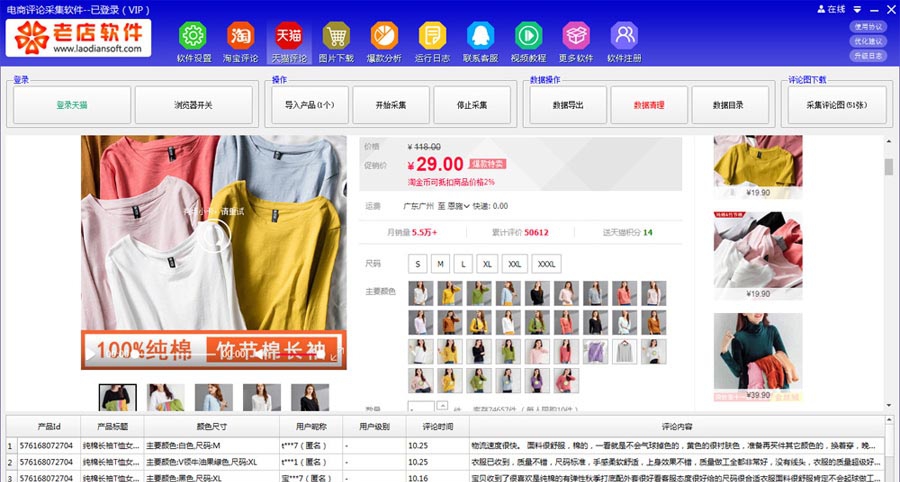Click 数据清理 button
The width and height of the screenshot is (900, 482).
coord(649,105)
